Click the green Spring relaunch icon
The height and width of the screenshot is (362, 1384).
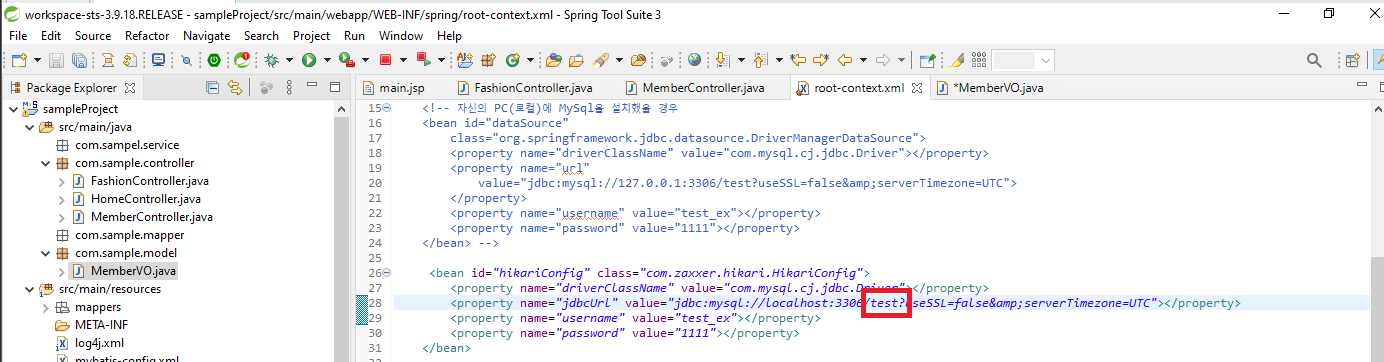click(242, 60)
